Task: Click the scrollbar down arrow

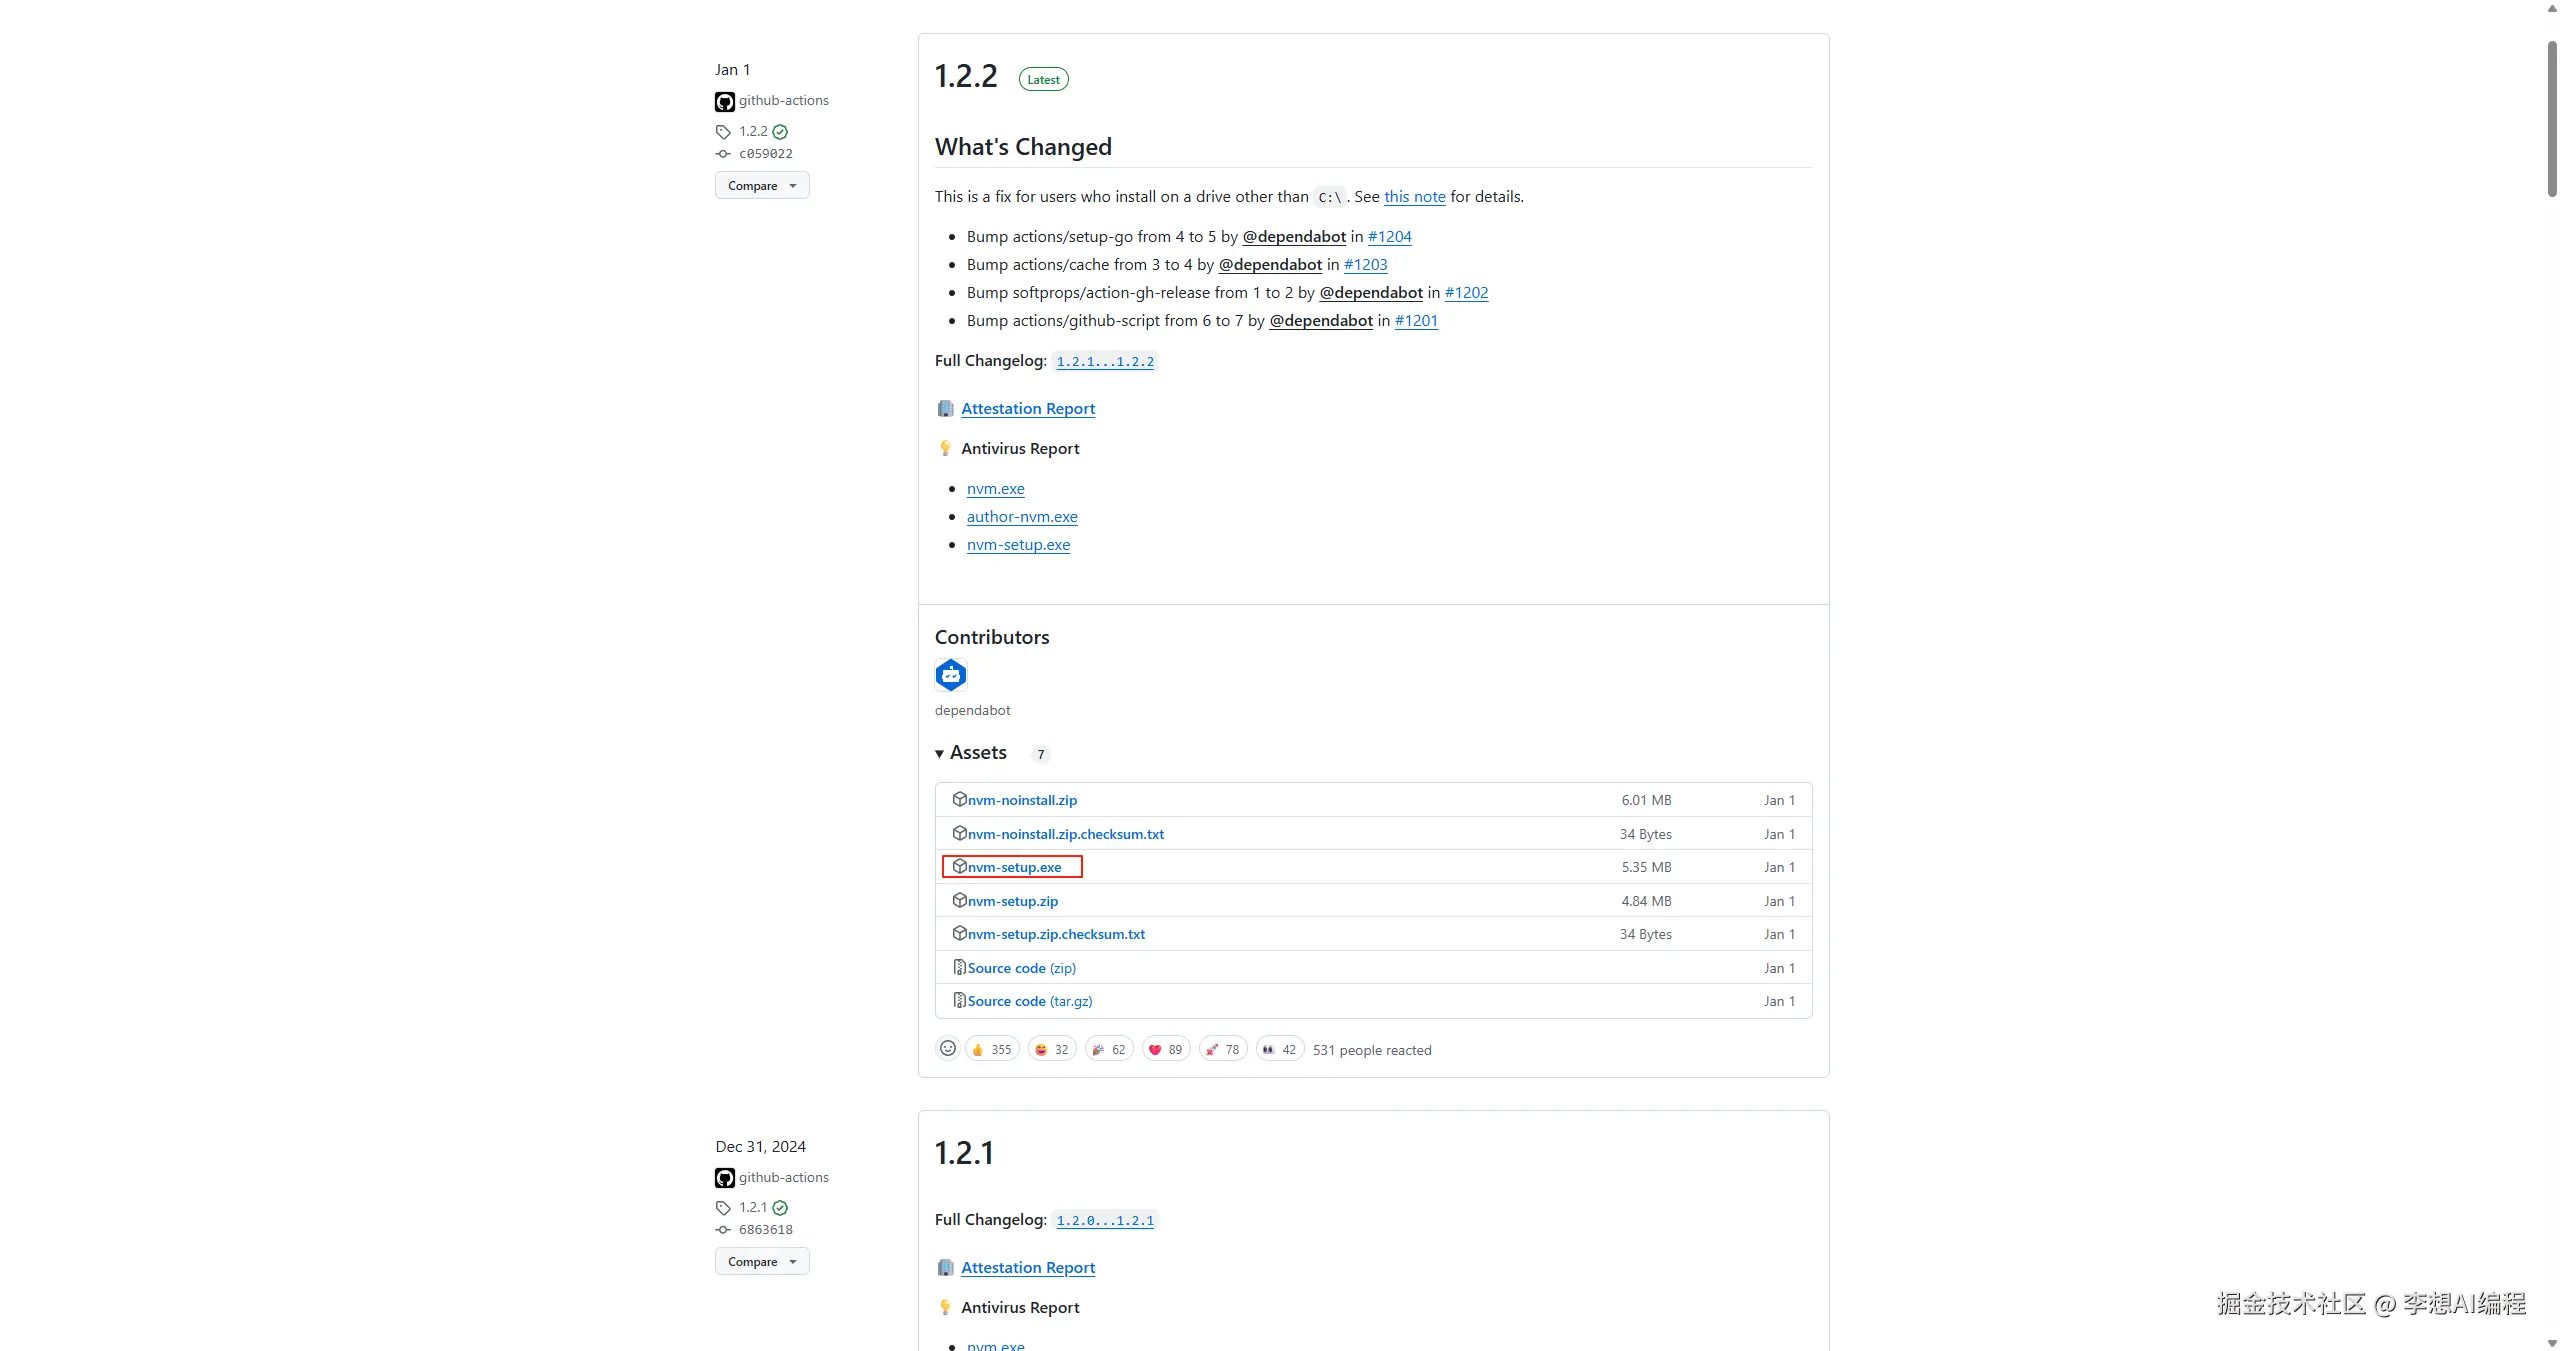Action: 2551,1343
